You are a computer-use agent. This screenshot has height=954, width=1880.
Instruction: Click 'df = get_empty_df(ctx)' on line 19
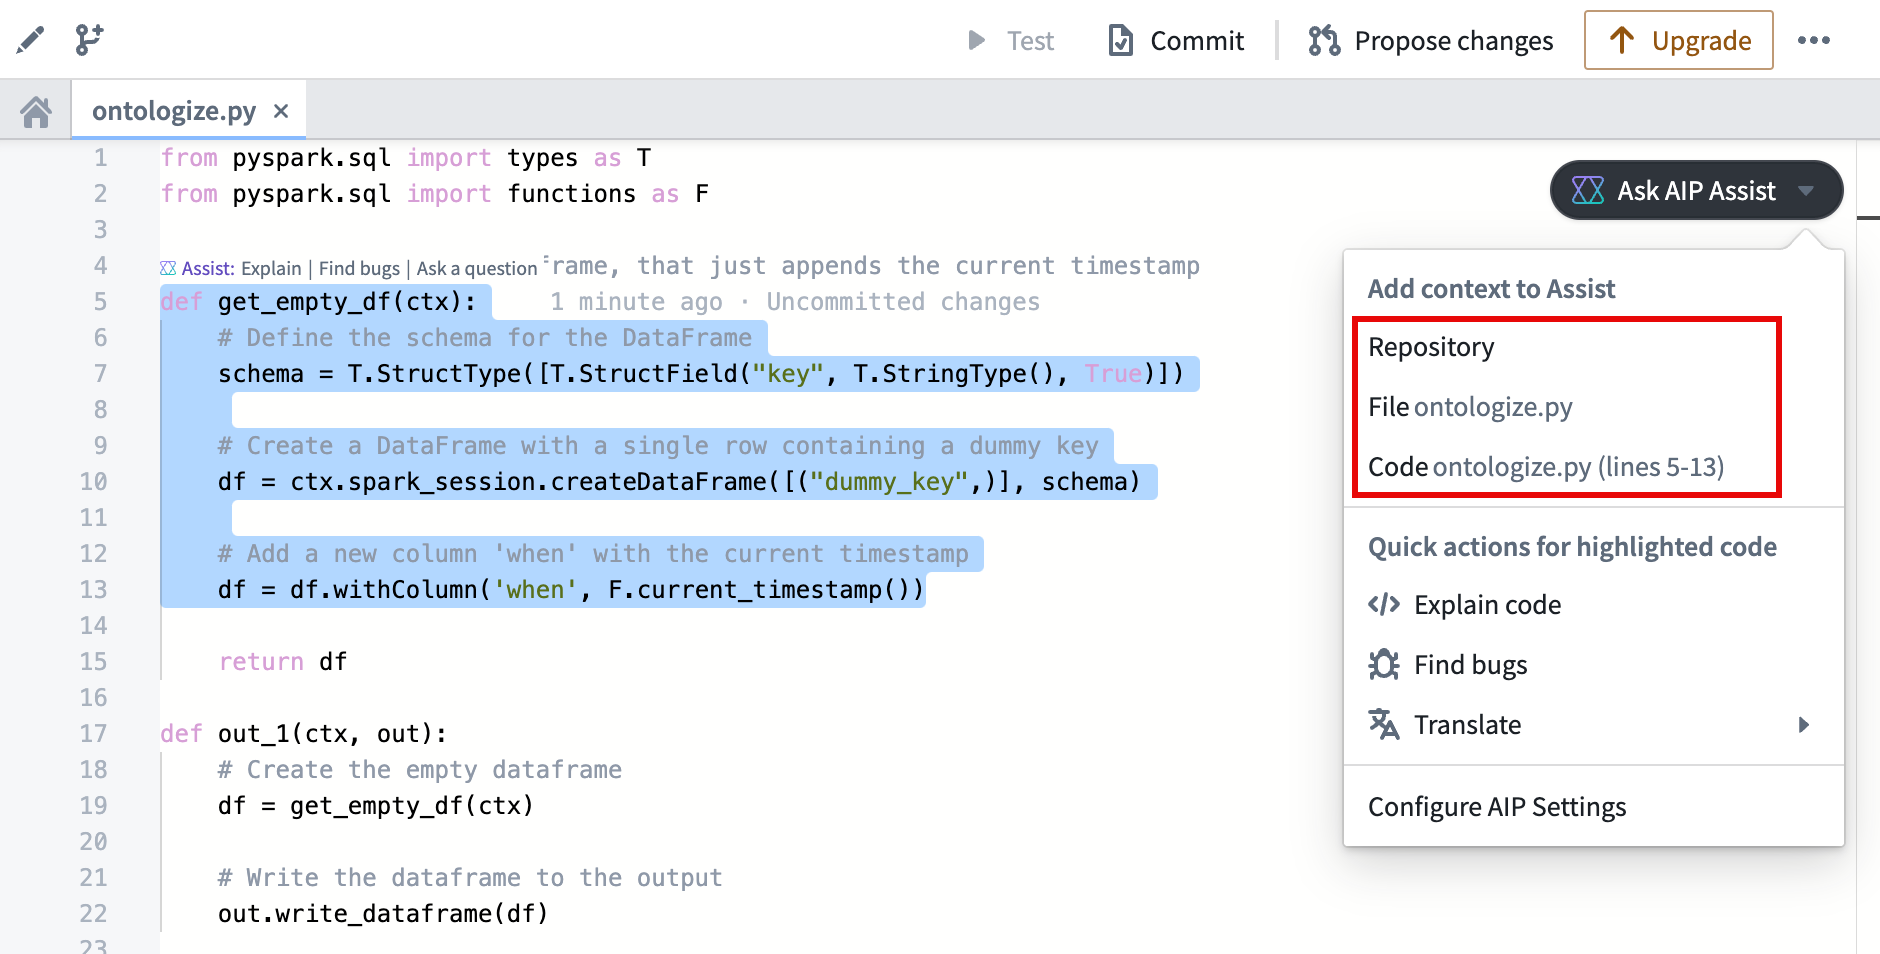click(376, 806)
